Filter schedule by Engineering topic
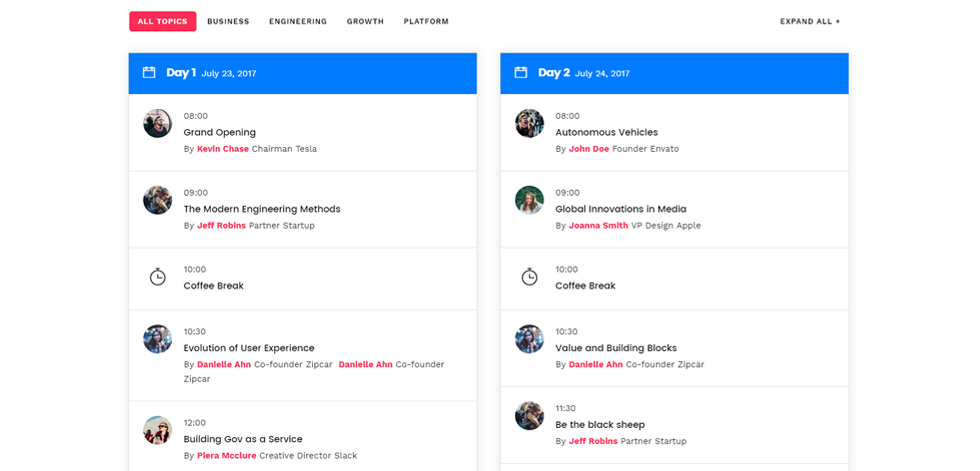 [x=298, y=21]
